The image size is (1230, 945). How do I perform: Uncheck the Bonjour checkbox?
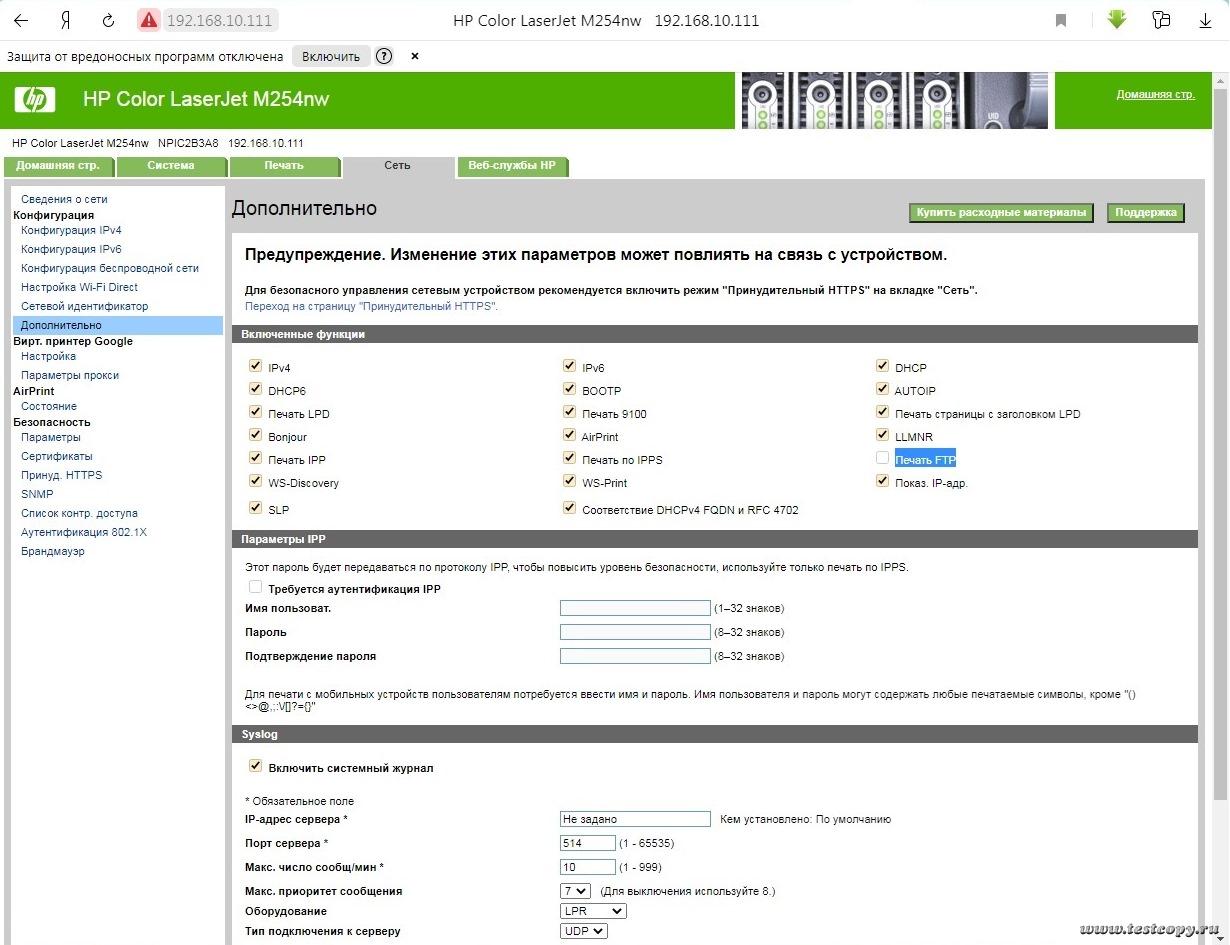coord(255,435)
